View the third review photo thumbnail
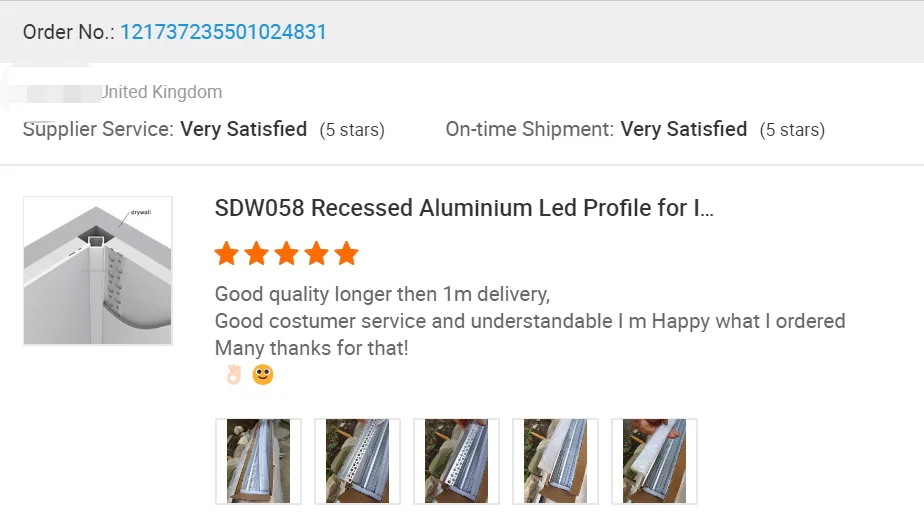This screenshot has height=532, width=924. pyautogui.click(x=456, y=461)
